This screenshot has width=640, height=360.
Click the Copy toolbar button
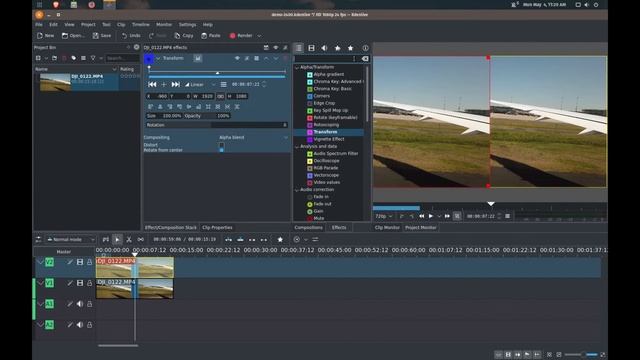pos(184,36)
